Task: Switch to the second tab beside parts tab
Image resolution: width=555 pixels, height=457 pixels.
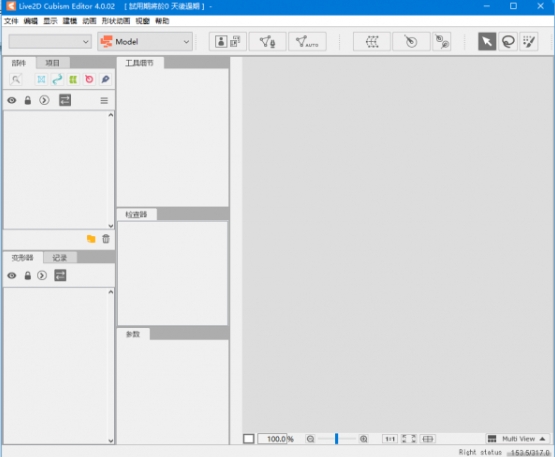Action: click(52, 63)
